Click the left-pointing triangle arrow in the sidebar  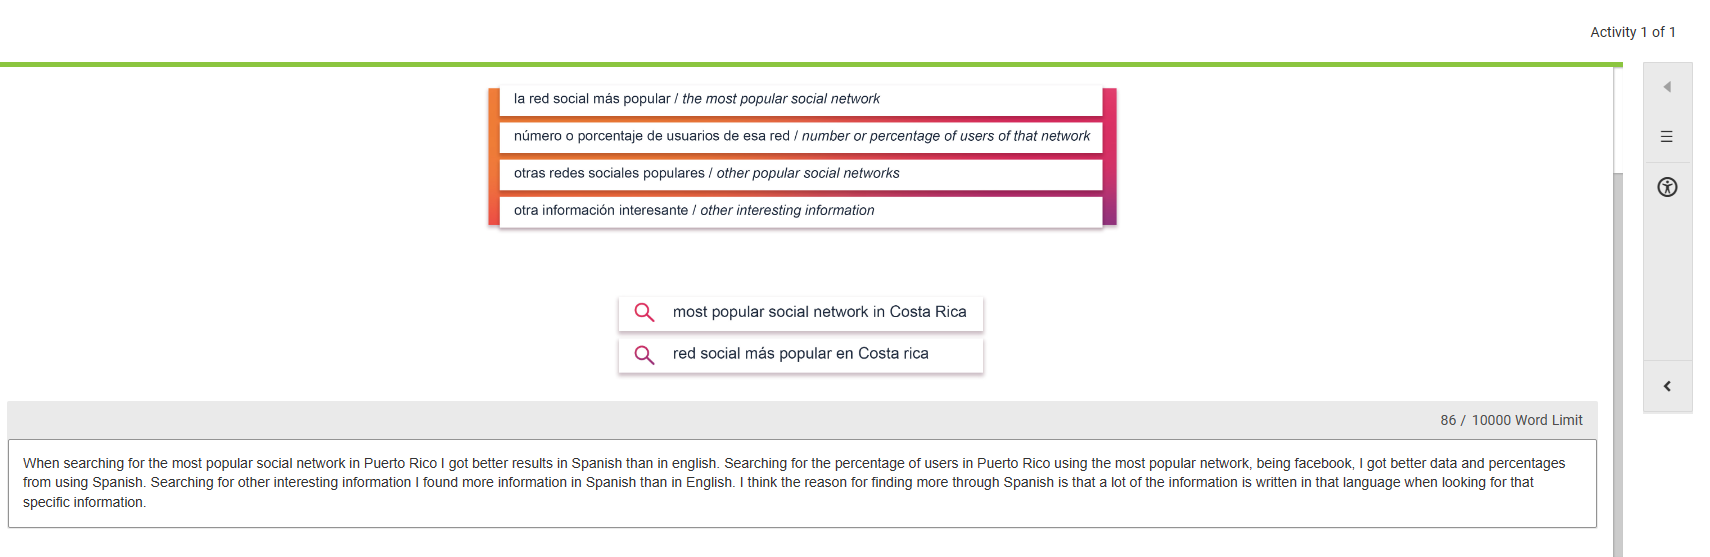[1667, 87]
